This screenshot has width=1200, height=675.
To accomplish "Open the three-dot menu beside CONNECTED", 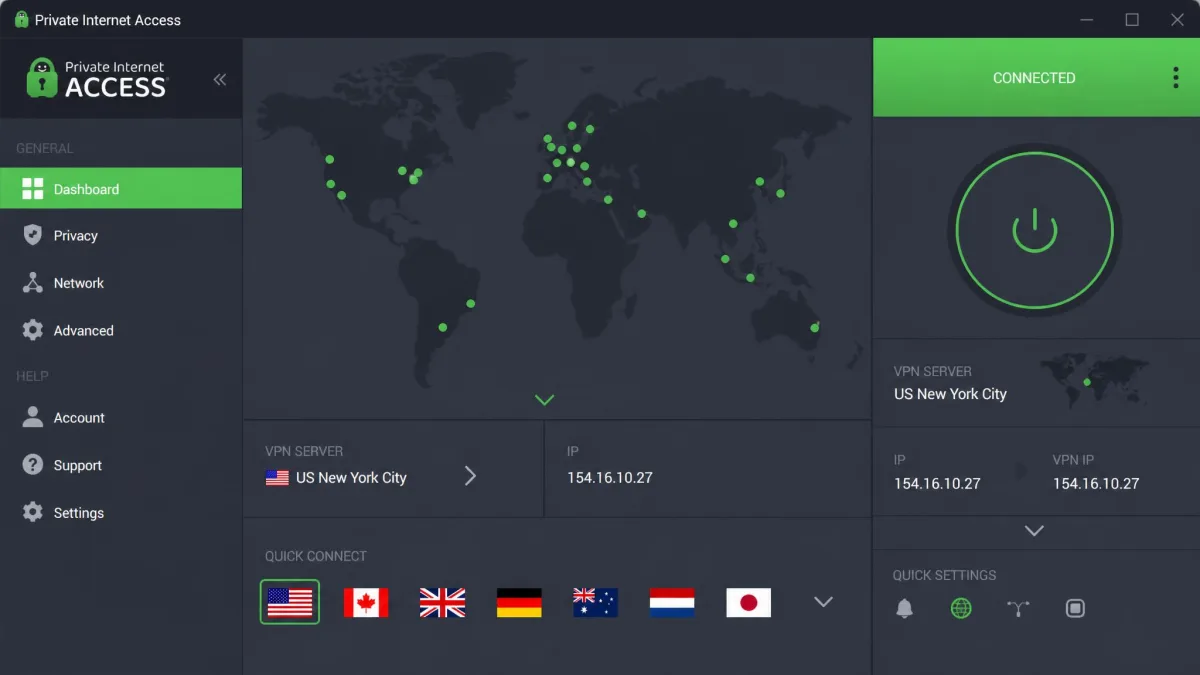I will click(x=1175, y=78).
